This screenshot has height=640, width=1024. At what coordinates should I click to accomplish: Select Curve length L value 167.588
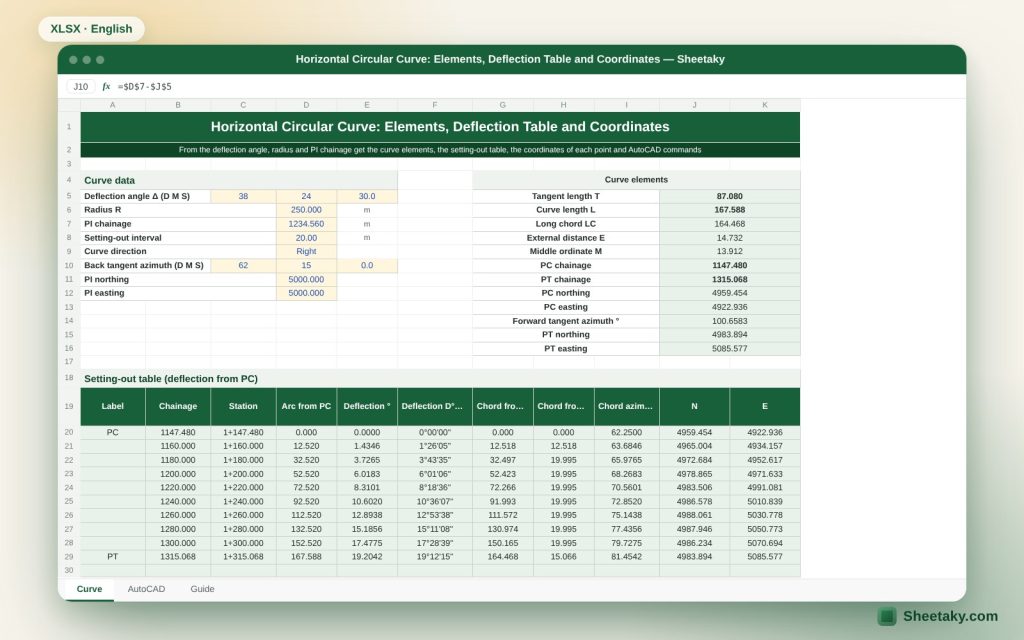tap(729, 210)
